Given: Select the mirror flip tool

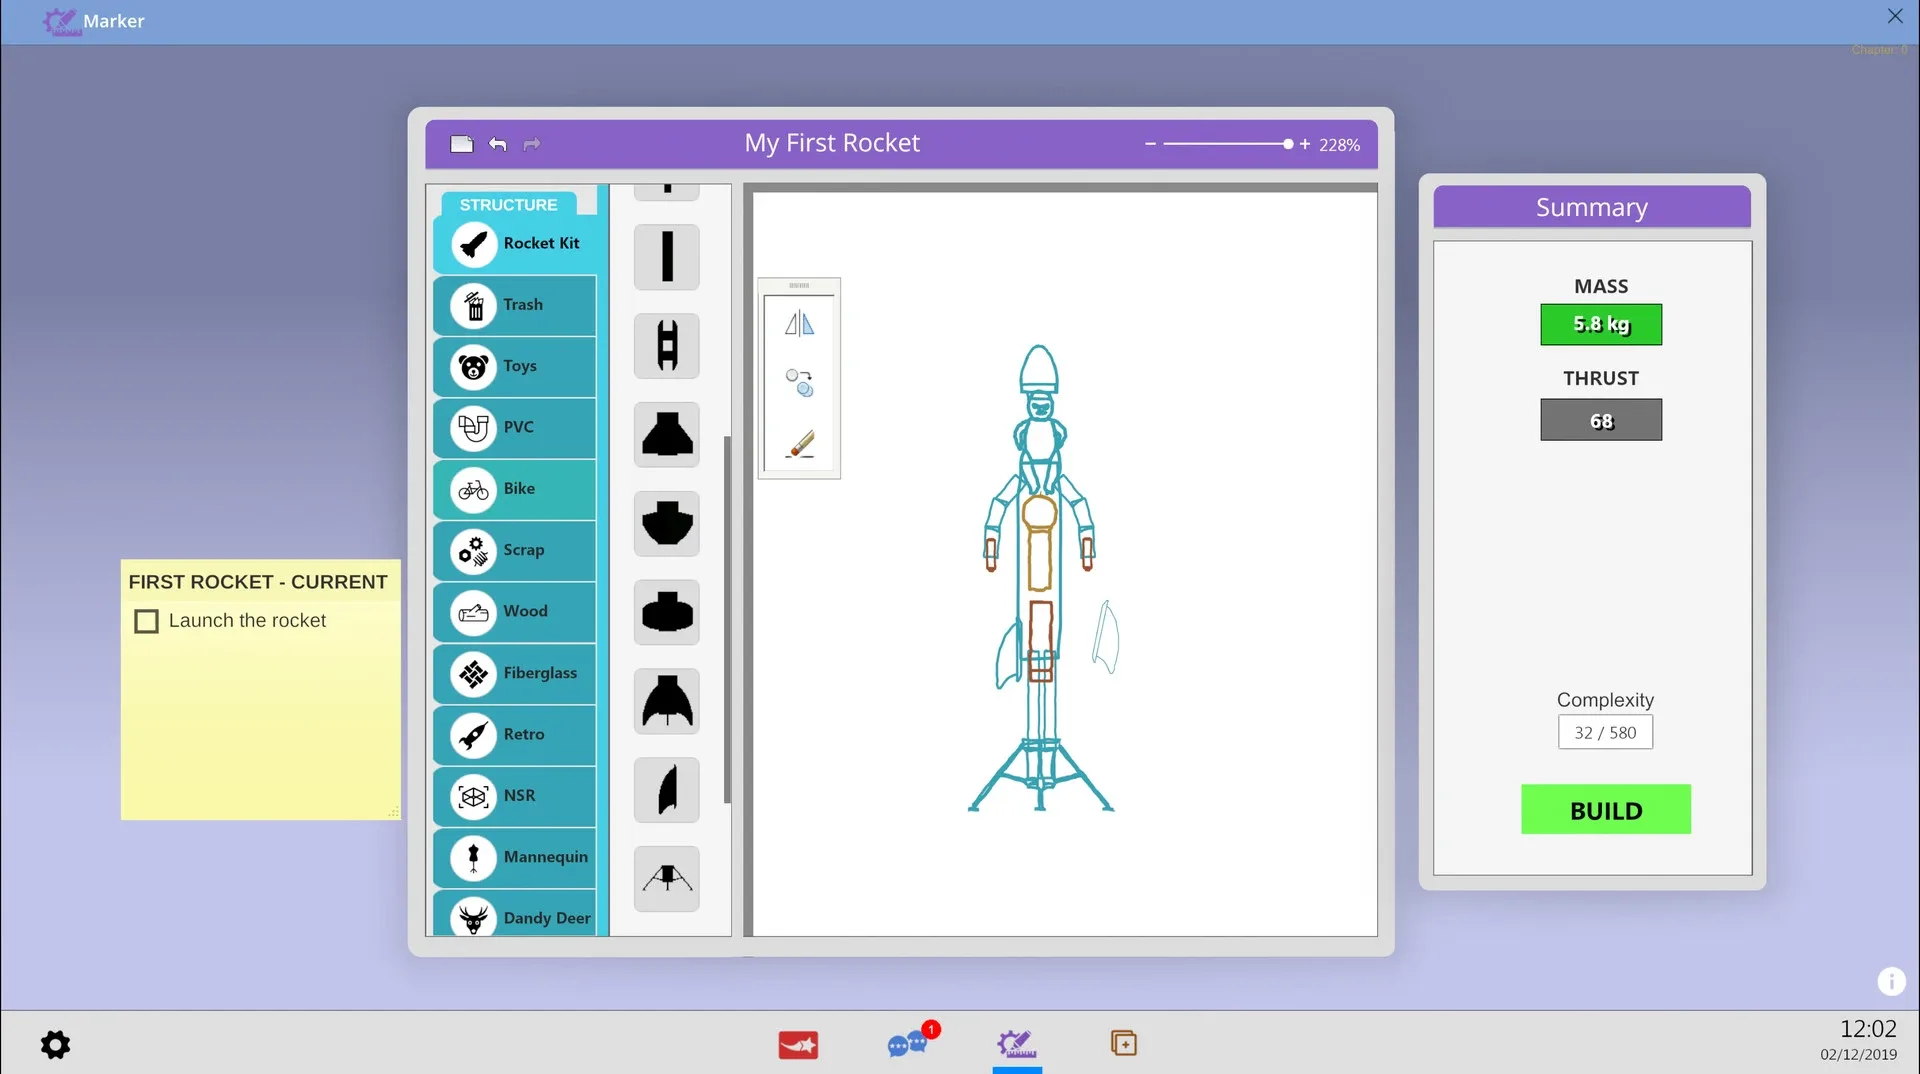Looking at the screenshot, I should pos(798,323).
